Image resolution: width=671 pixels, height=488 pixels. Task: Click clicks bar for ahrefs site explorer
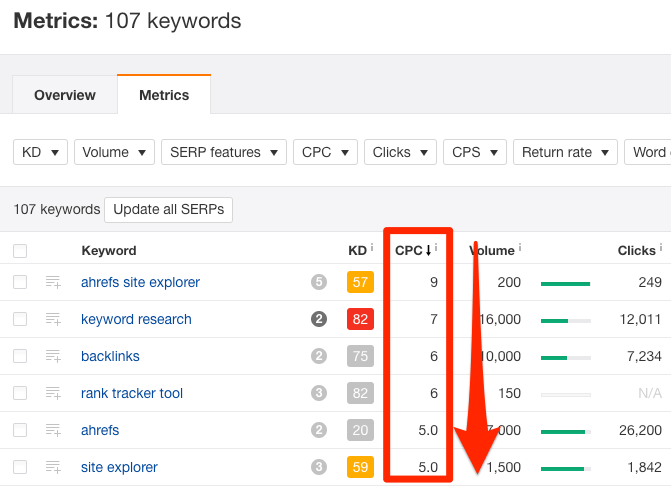click(x=566, y=284)
